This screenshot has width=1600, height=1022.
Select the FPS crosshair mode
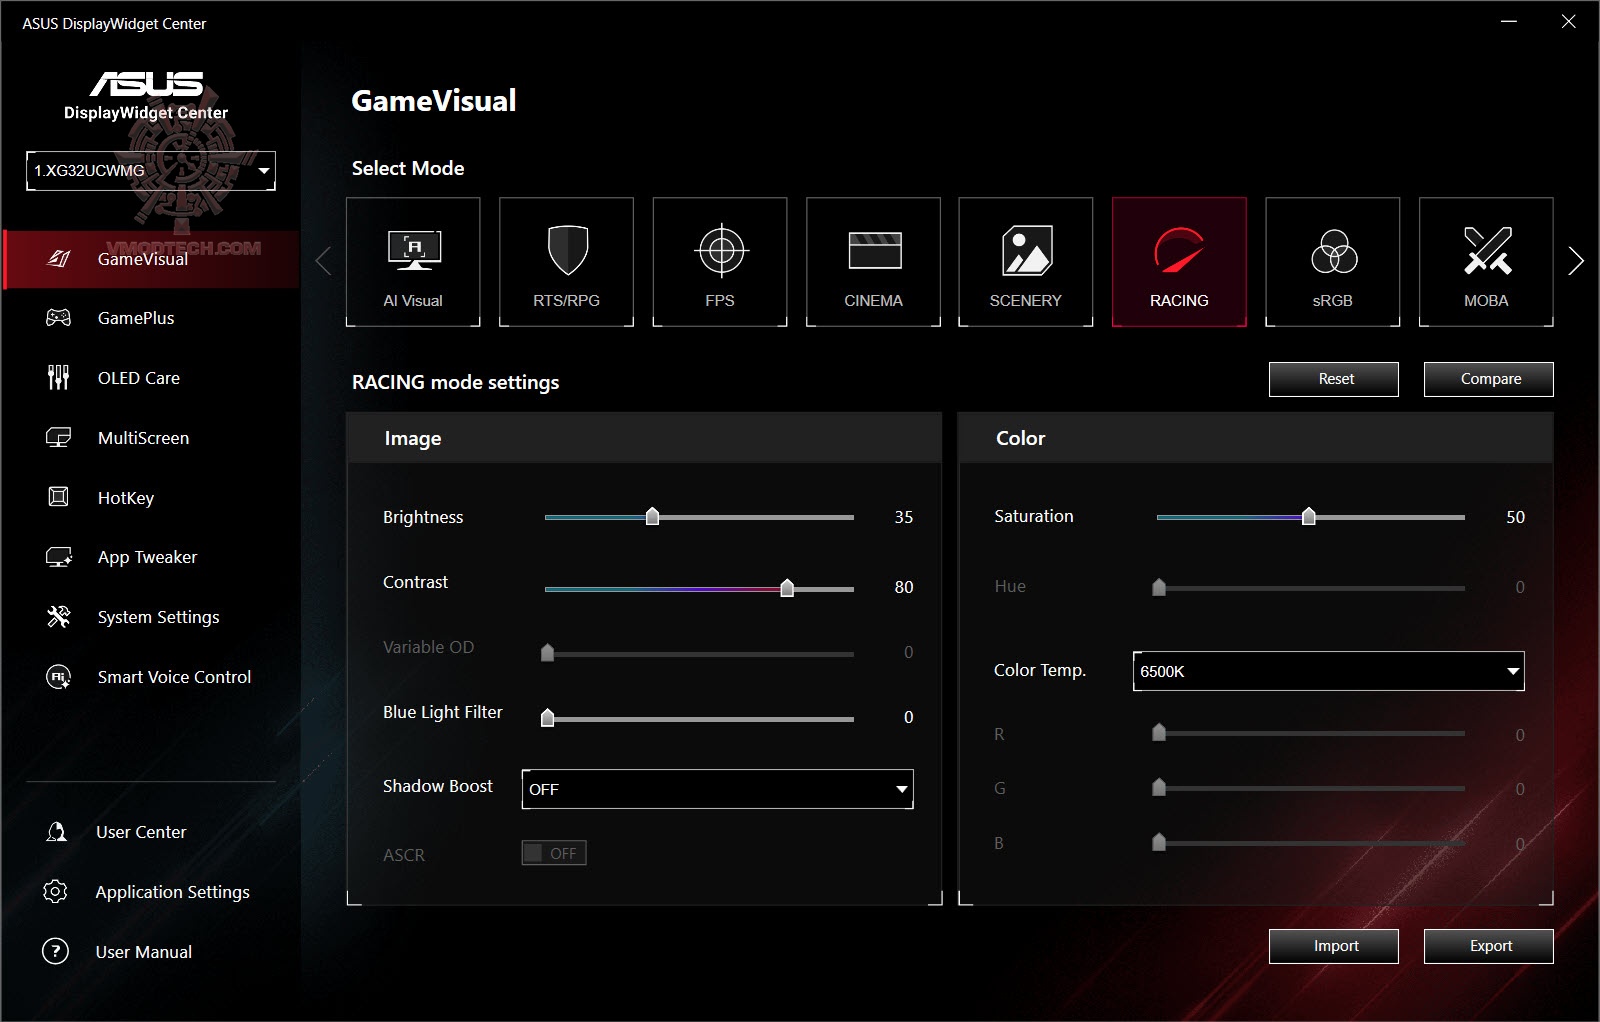pyautogui.click(x=720, y=262)
